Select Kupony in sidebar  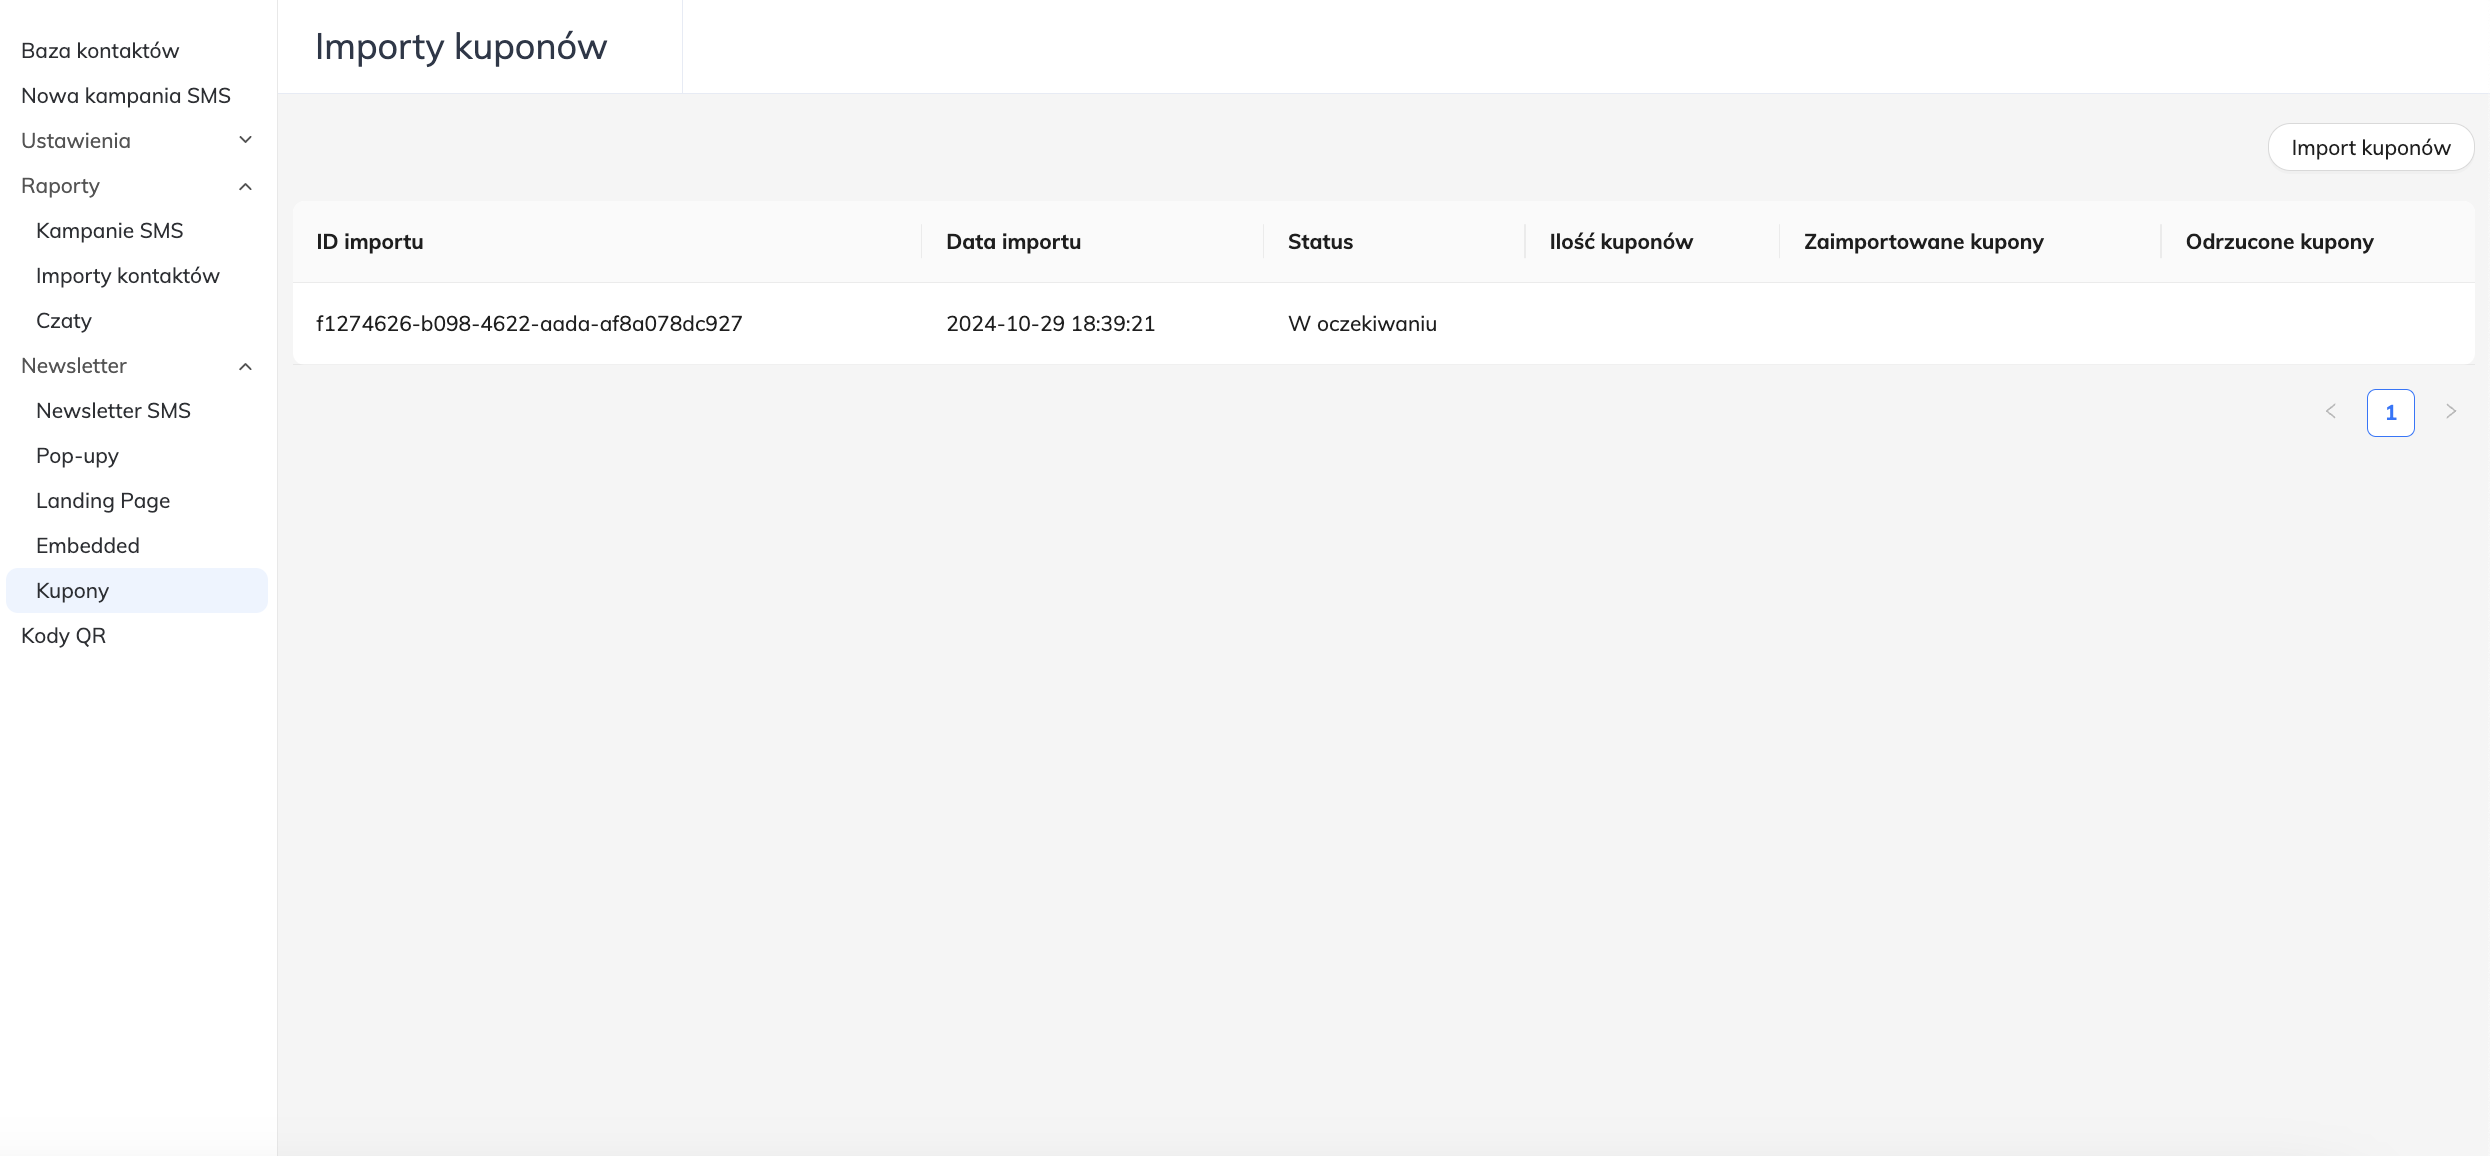point(72,591)
